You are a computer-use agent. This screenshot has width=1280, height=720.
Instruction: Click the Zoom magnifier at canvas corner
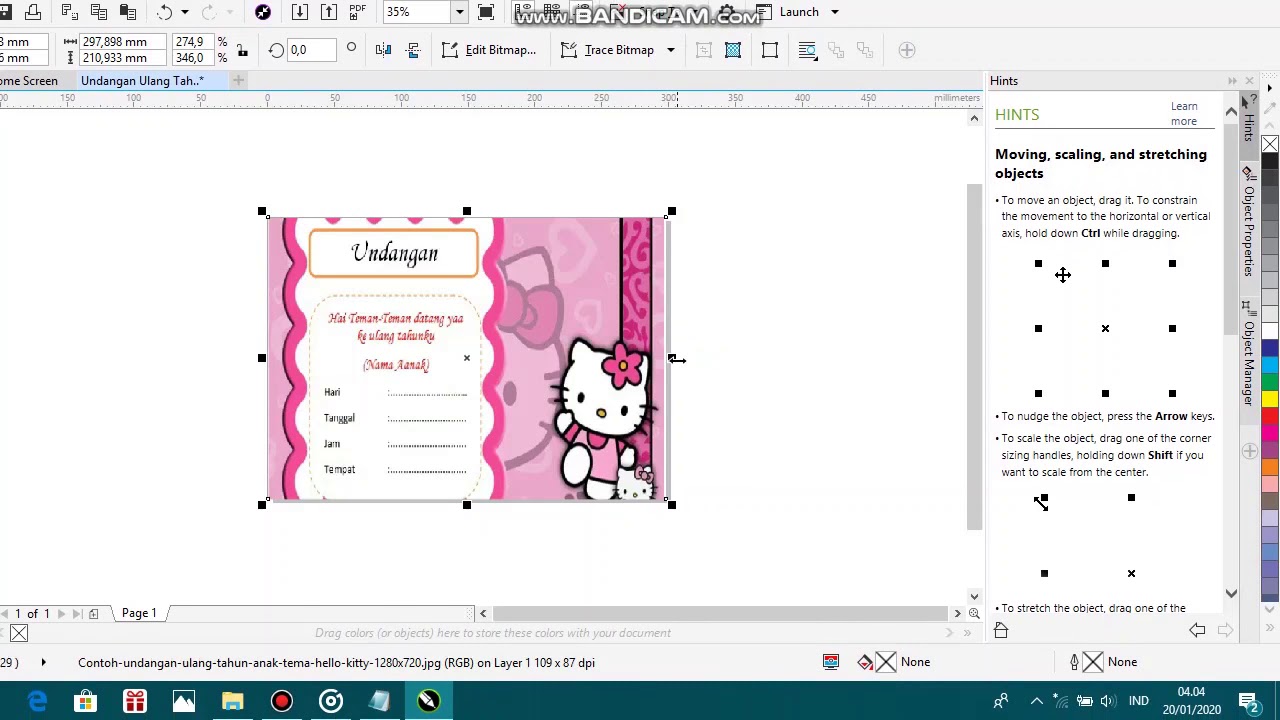[x=974, y=613]
